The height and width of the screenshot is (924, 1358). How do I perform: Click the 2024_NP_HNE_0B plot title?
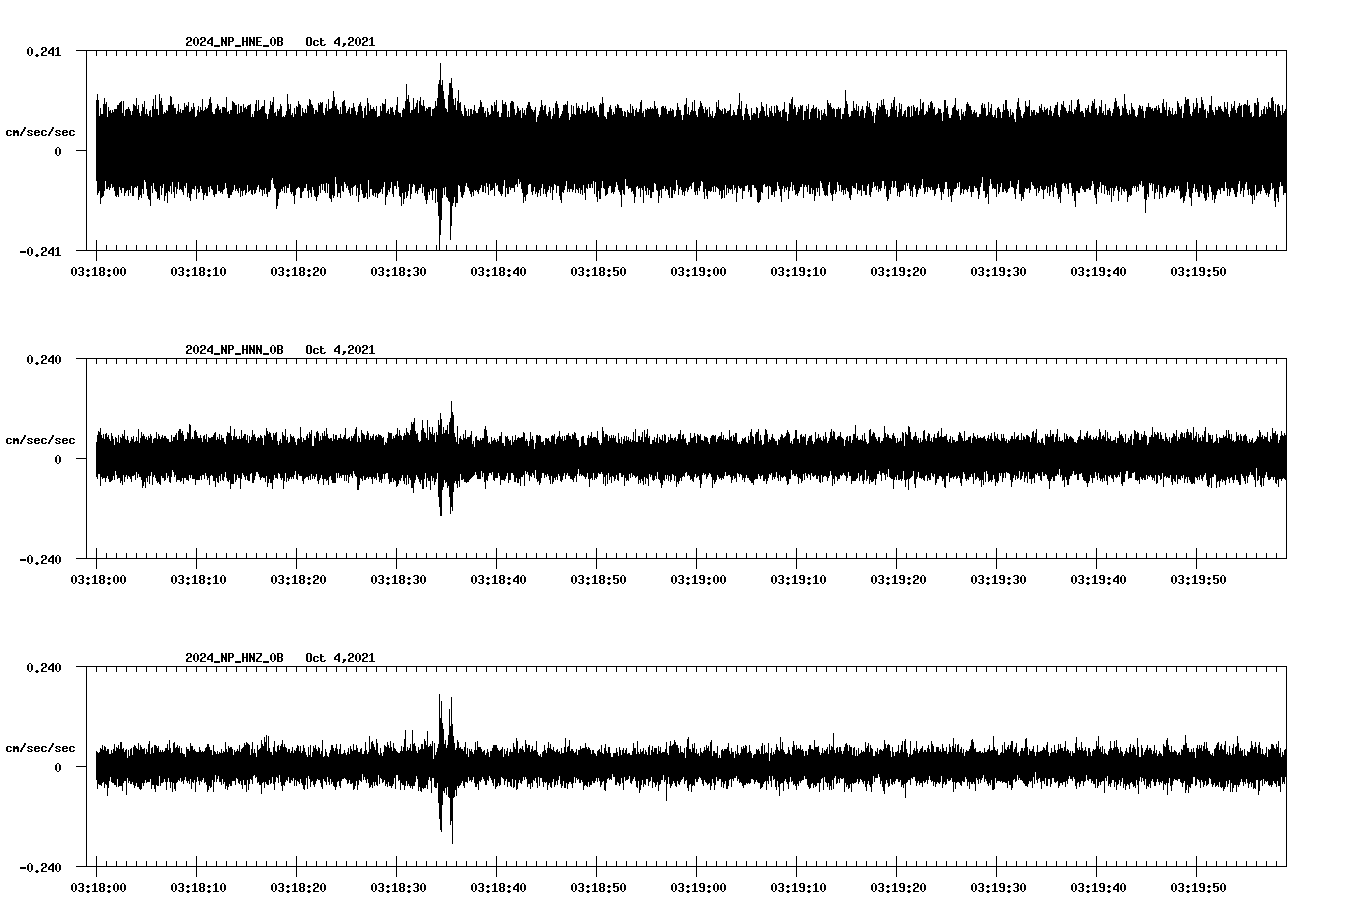(x=234, y=42)
